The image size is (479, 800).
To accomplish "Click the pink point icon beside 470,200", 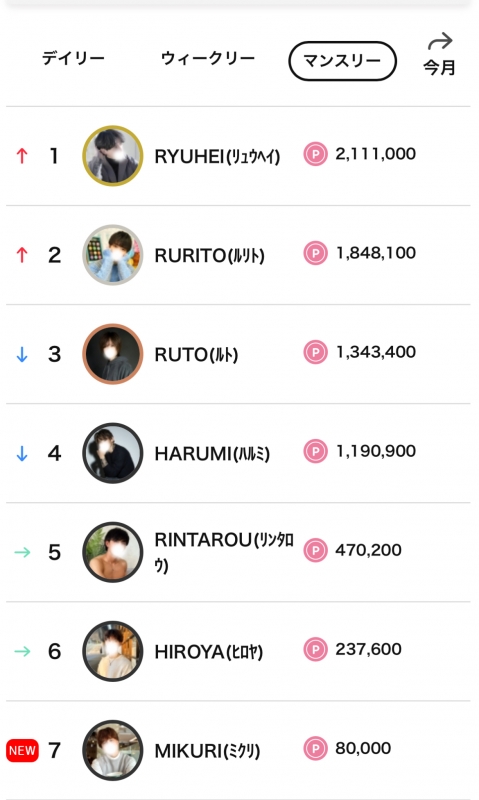I will (x=315, y=551).
